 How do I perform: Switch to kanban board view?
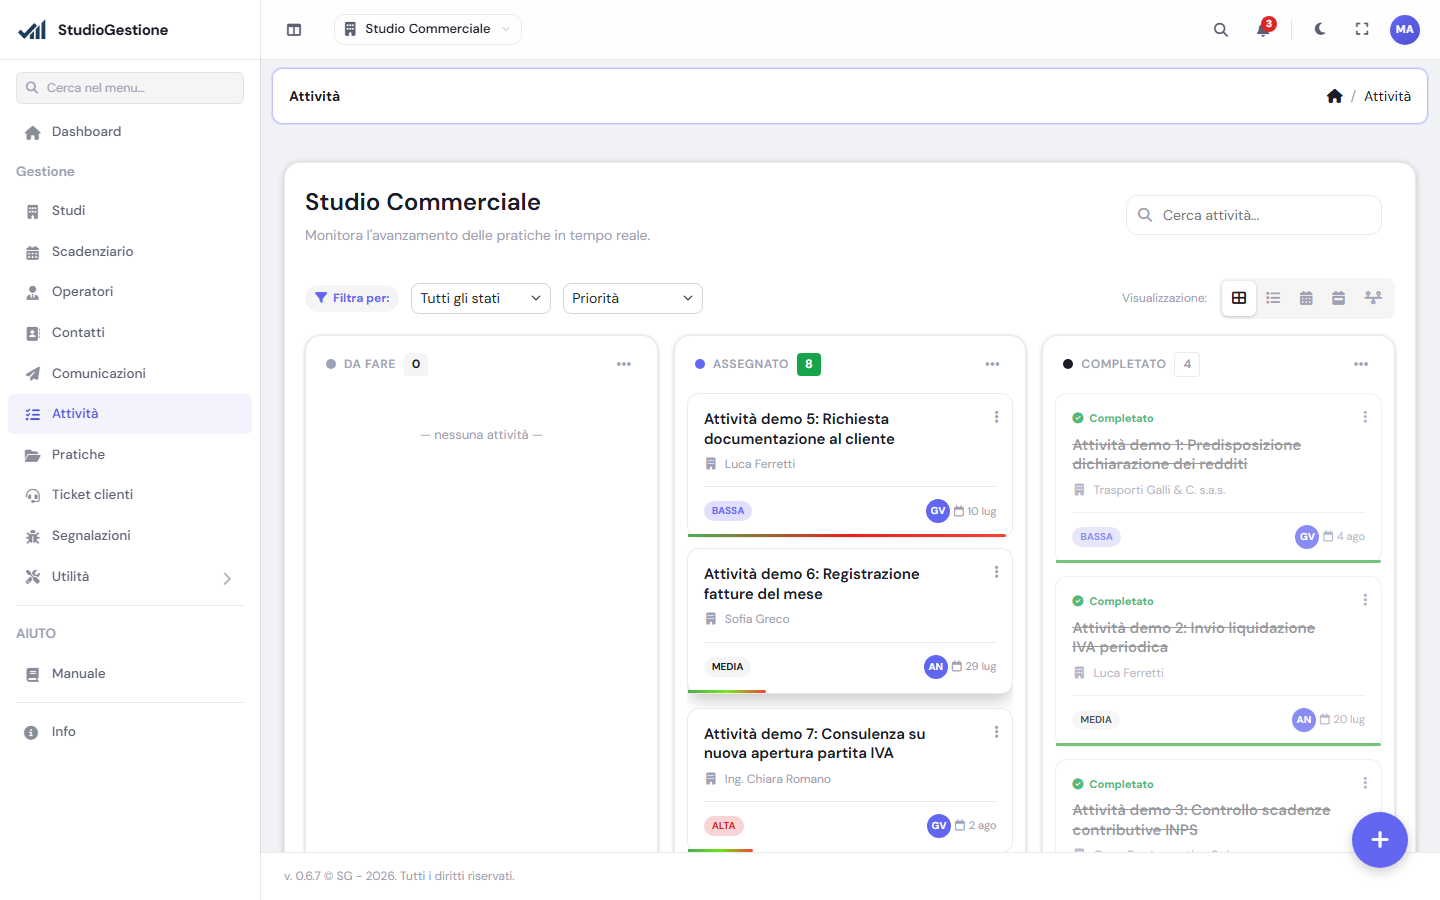(1239, 298)
